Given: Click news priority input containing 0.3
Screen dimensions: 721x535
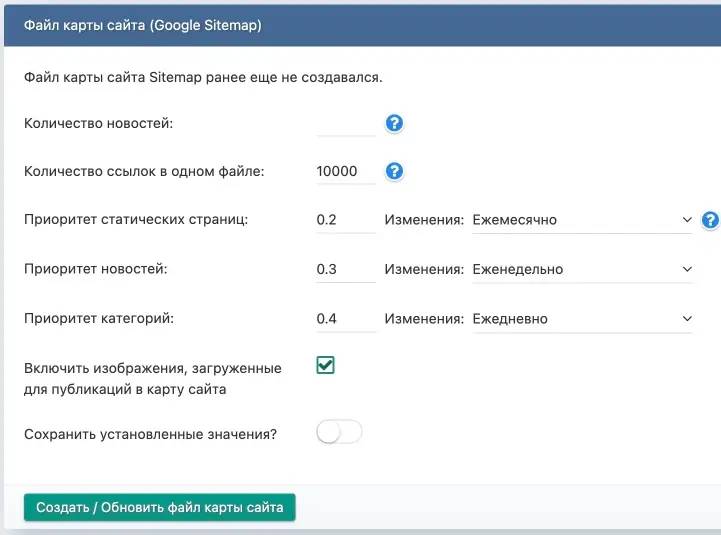Looking at the screenshot, I should click(345, 269).
